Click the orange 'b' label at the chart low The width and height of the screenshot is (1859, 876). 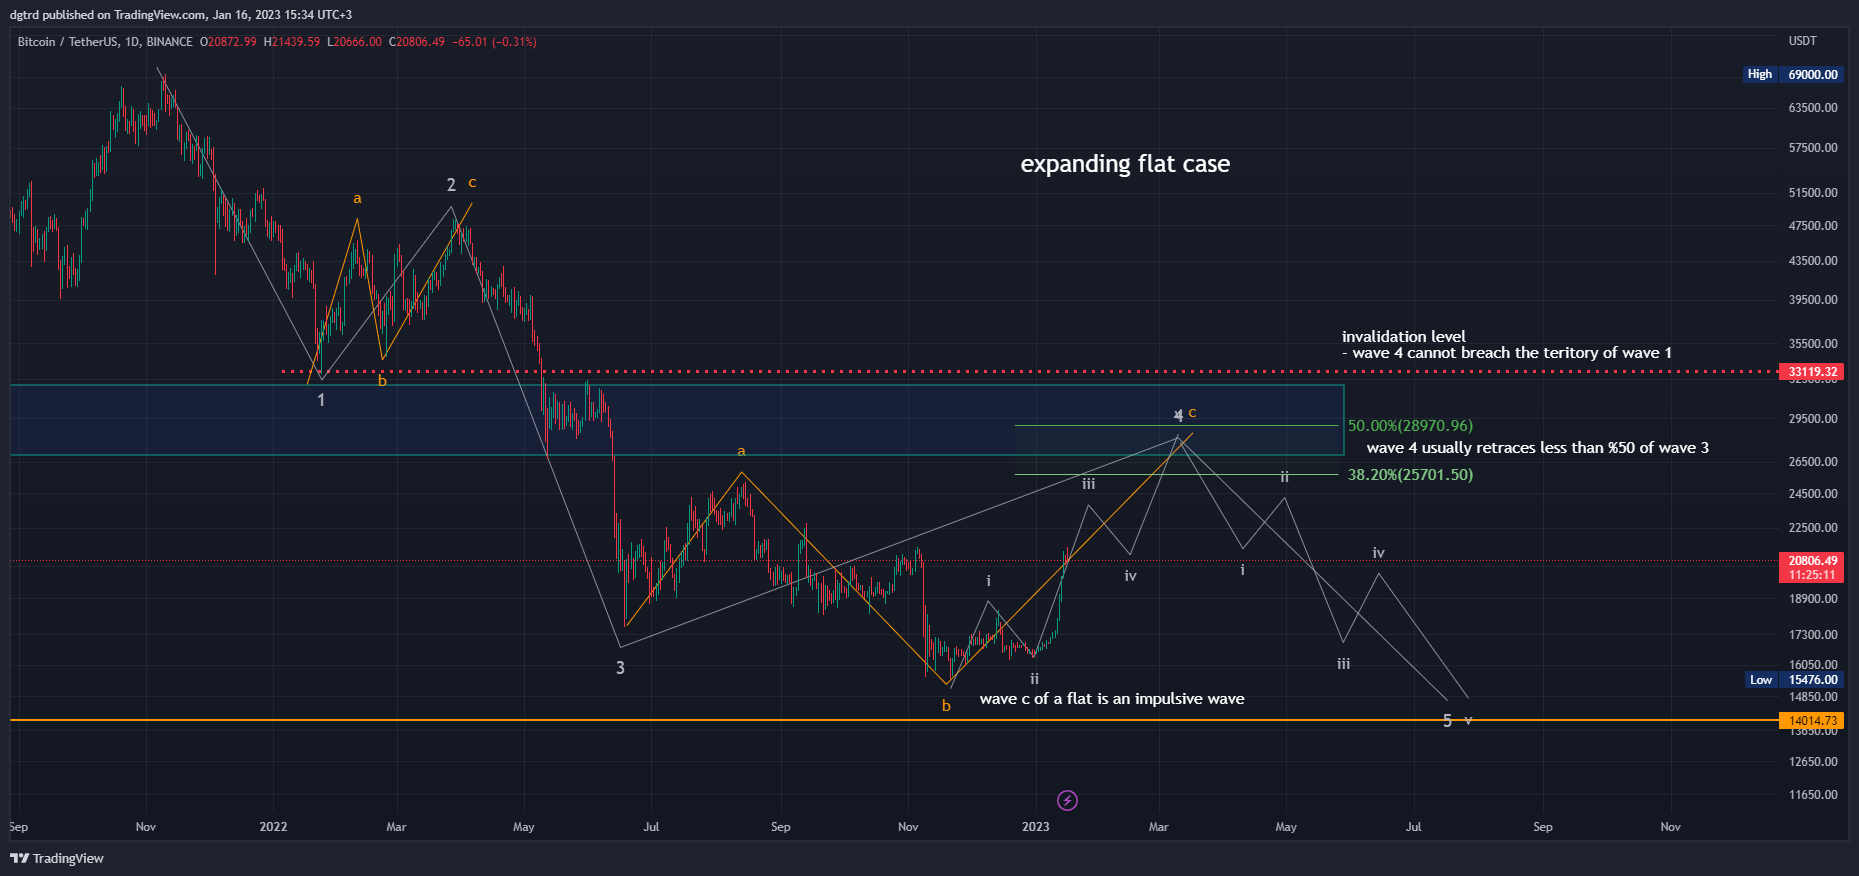click(946, 706)
